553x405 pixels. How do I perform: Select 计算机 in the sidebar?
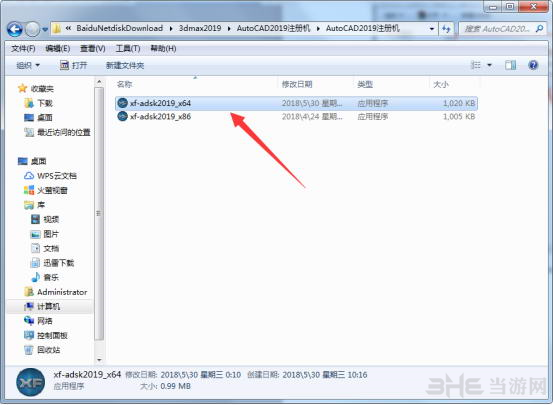(49, 306)
